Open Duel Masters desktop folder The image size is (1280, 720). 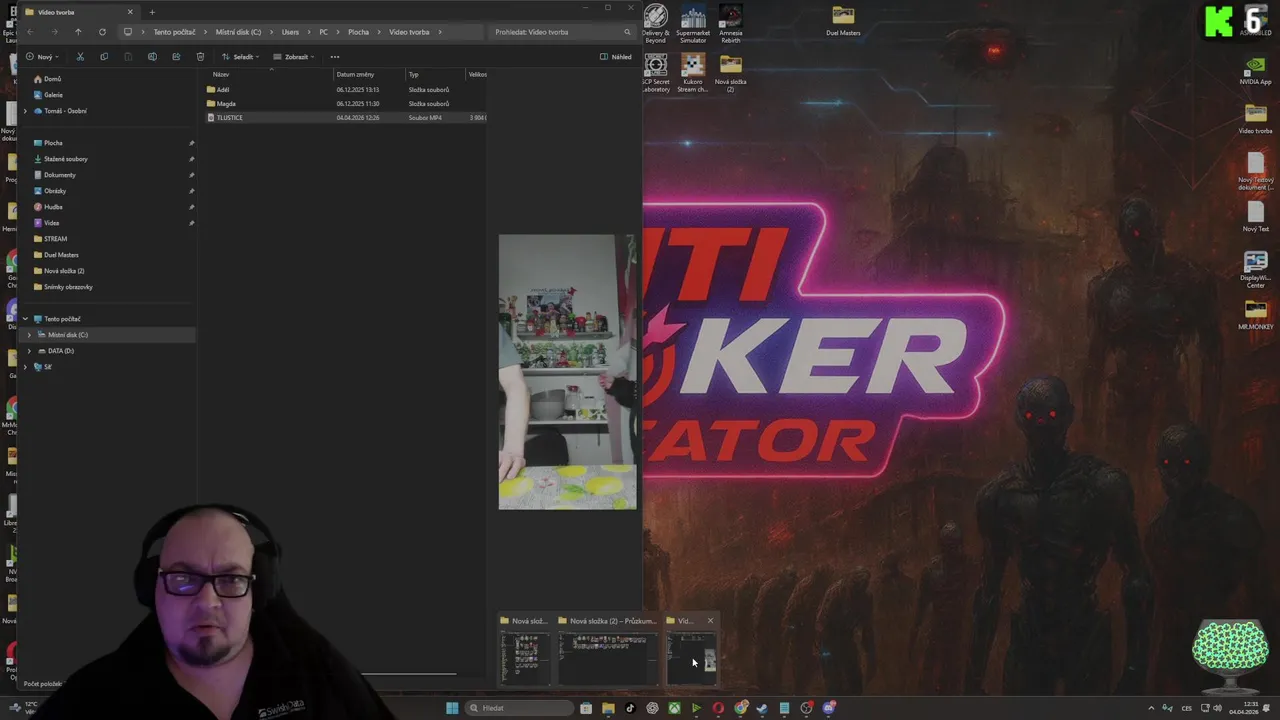click(x=843, y=21)
